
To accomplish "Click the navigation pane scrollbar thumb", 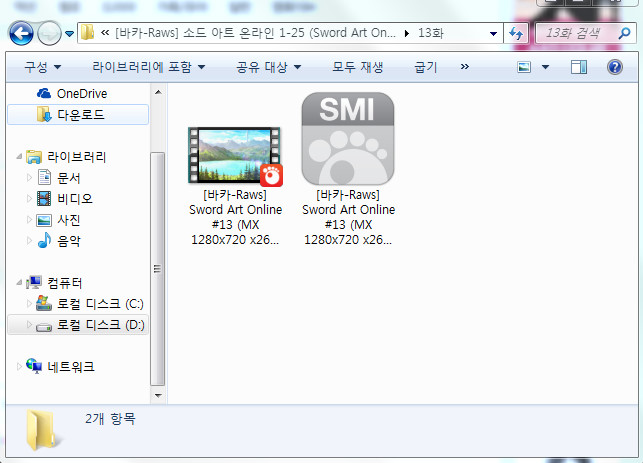I will pos(158,269).
